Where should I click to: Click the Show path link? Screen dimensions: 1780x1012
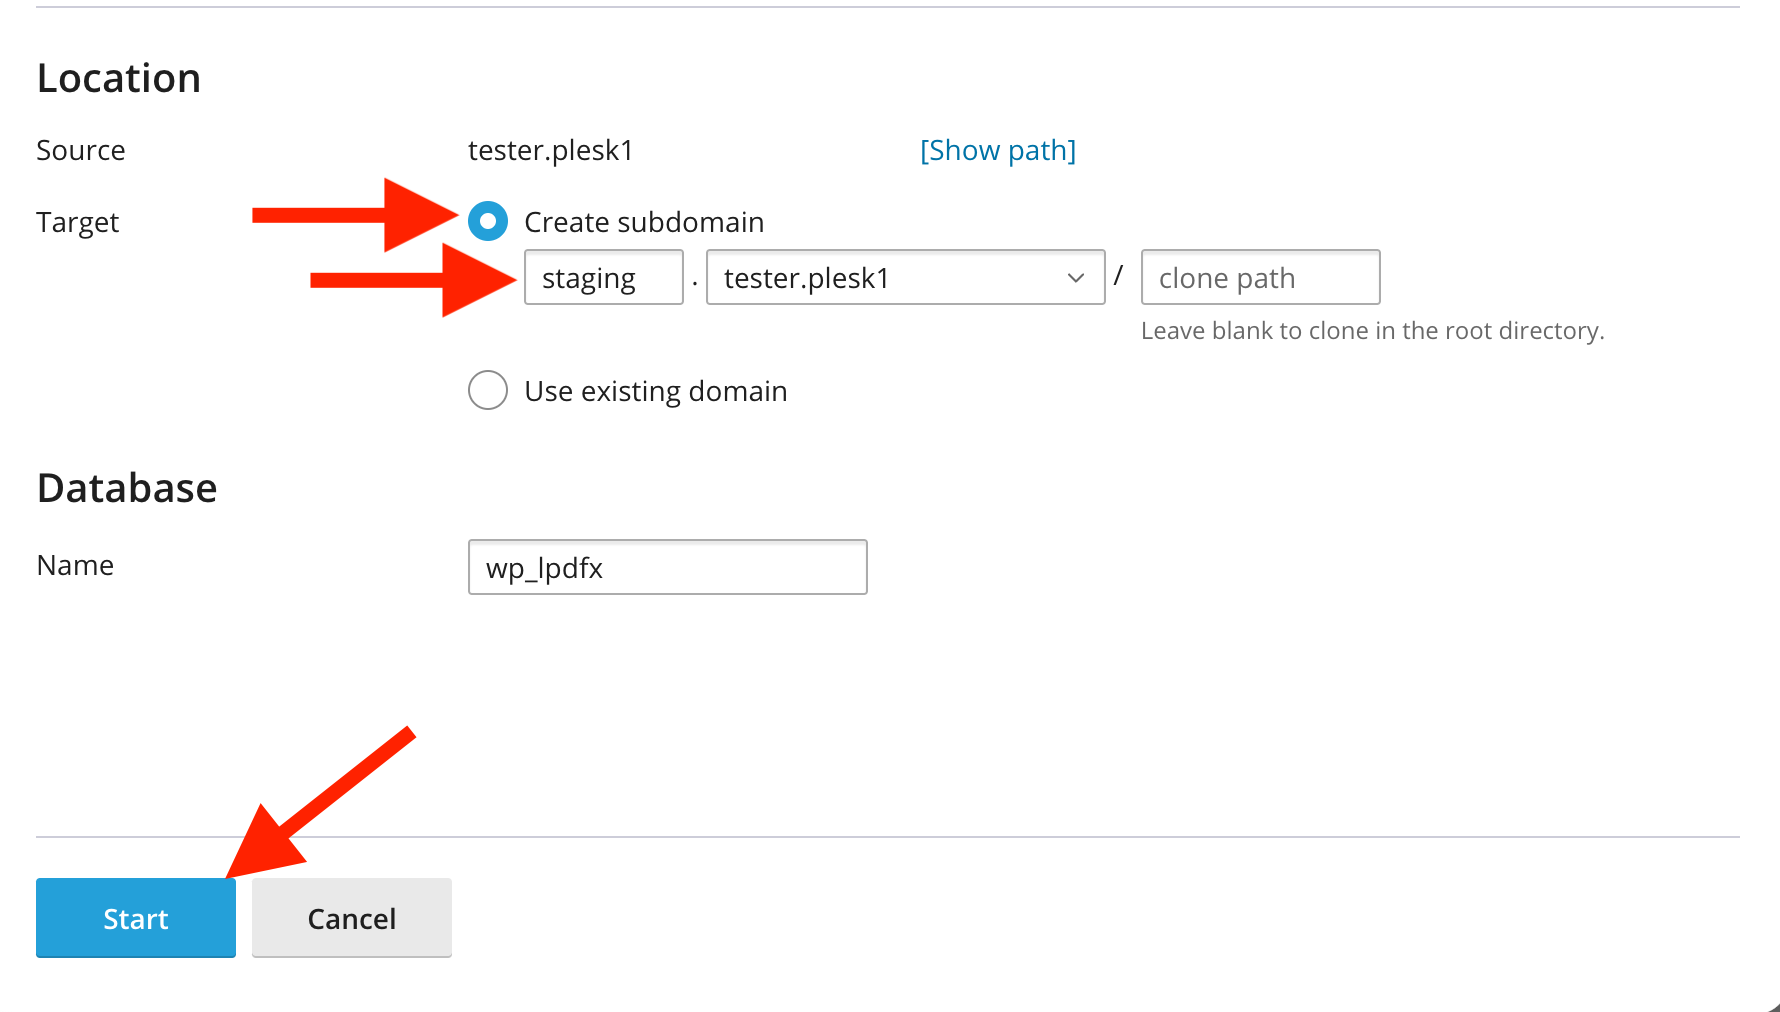click(997, 150)
